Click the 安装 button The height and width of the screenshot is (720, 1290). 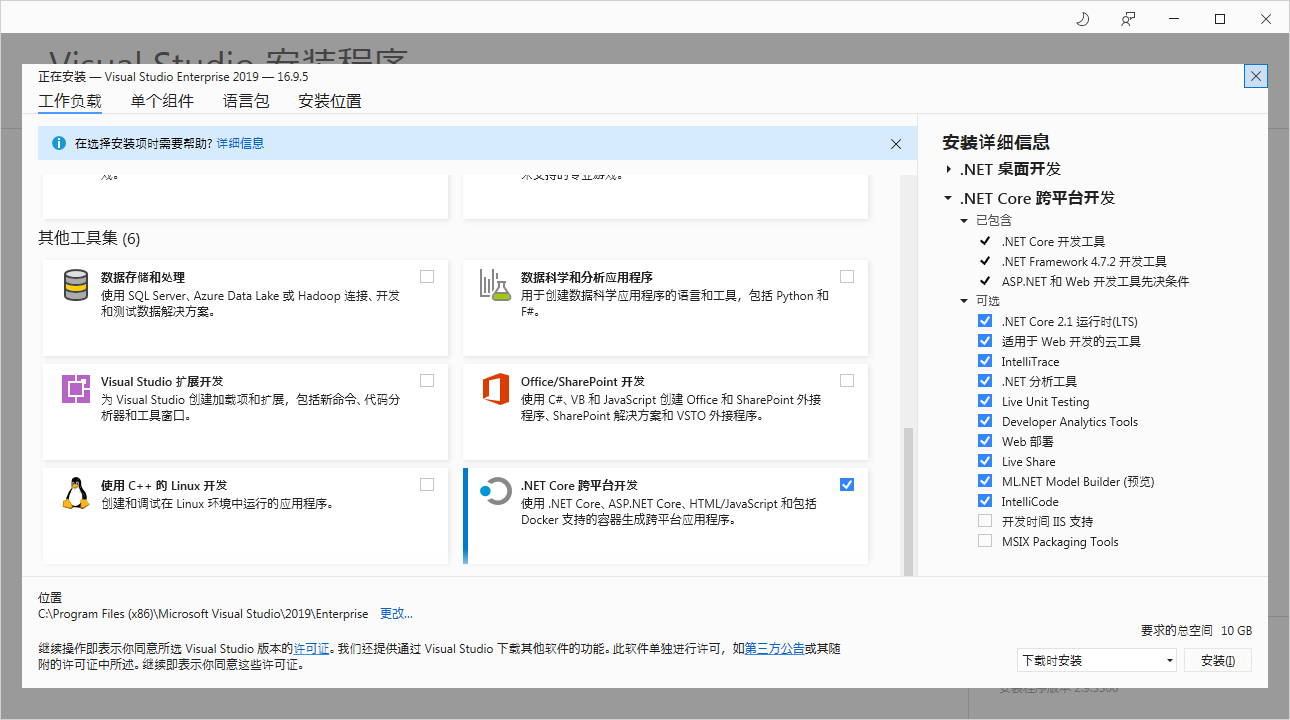pyautogui.click(x=1218, y=660)
